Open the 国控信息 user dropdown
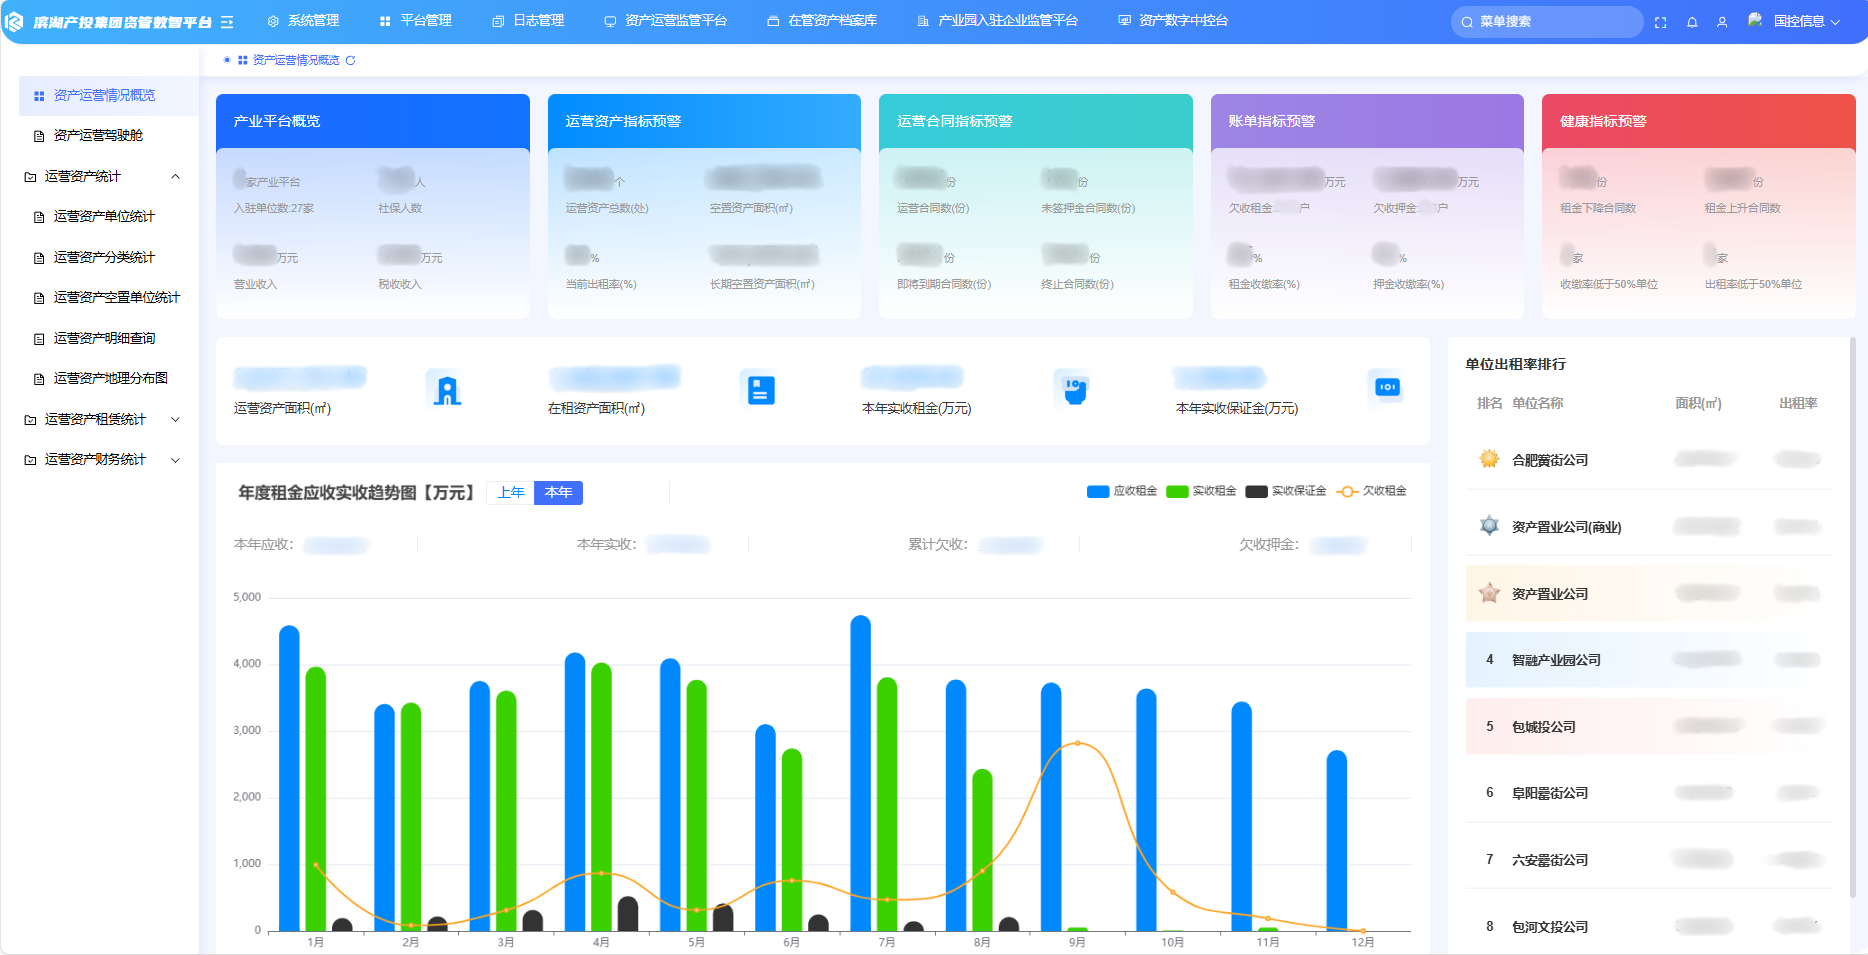This screenshot has width=1868, height=955. 1805,22
